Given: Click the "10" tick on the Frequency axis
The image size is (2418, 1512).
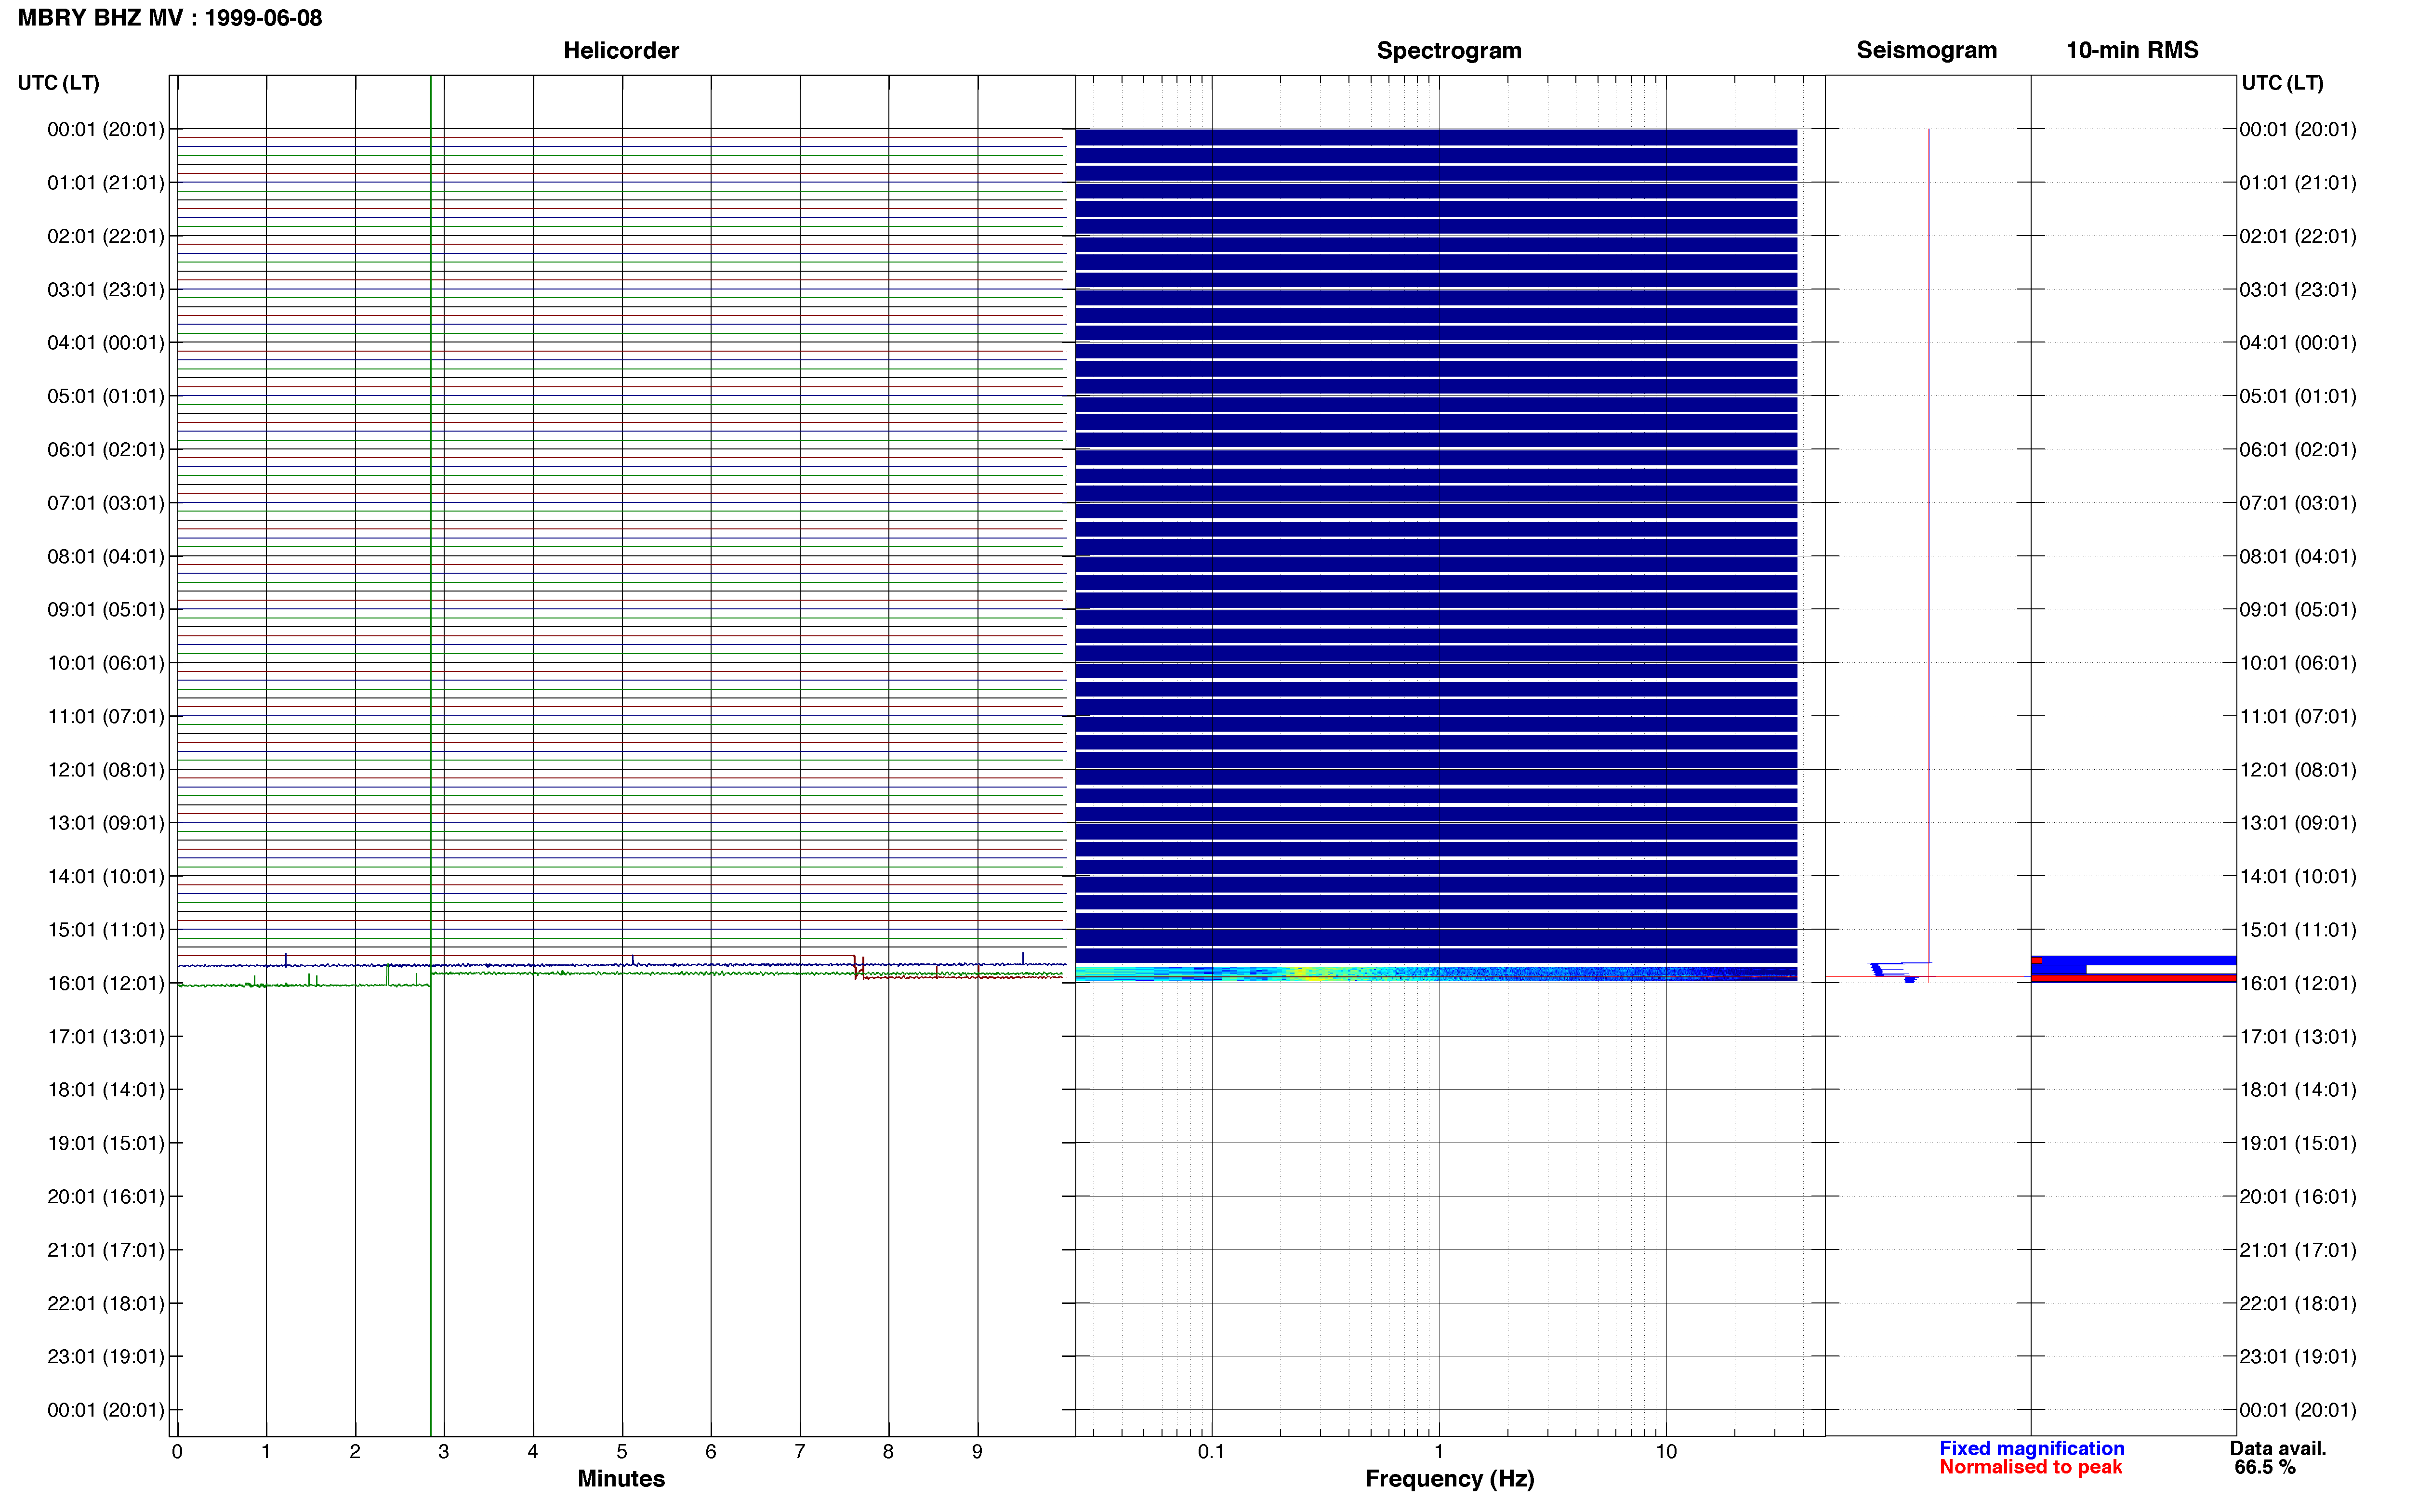Looking at the screenshot, I should click(x=1666, y=1452).
